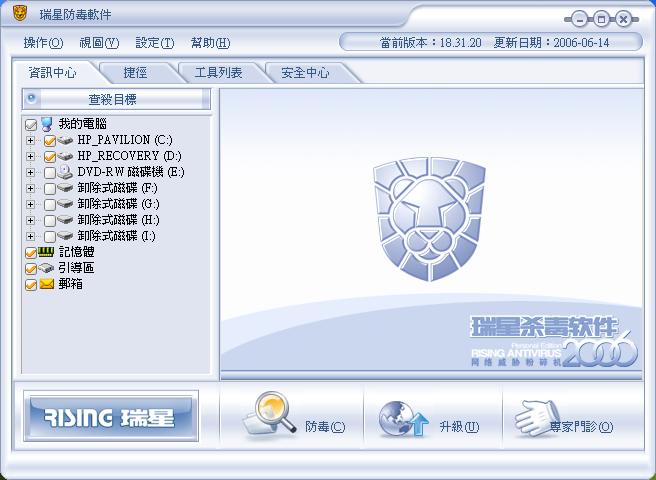
Task: Switch to the 捷徑 tab
Action: point(135,73)
